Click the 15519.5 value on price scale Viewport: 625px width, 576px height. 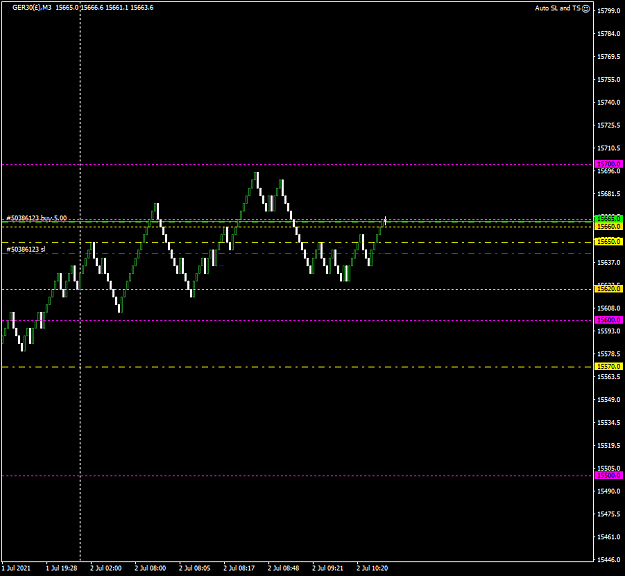[608, 446]
